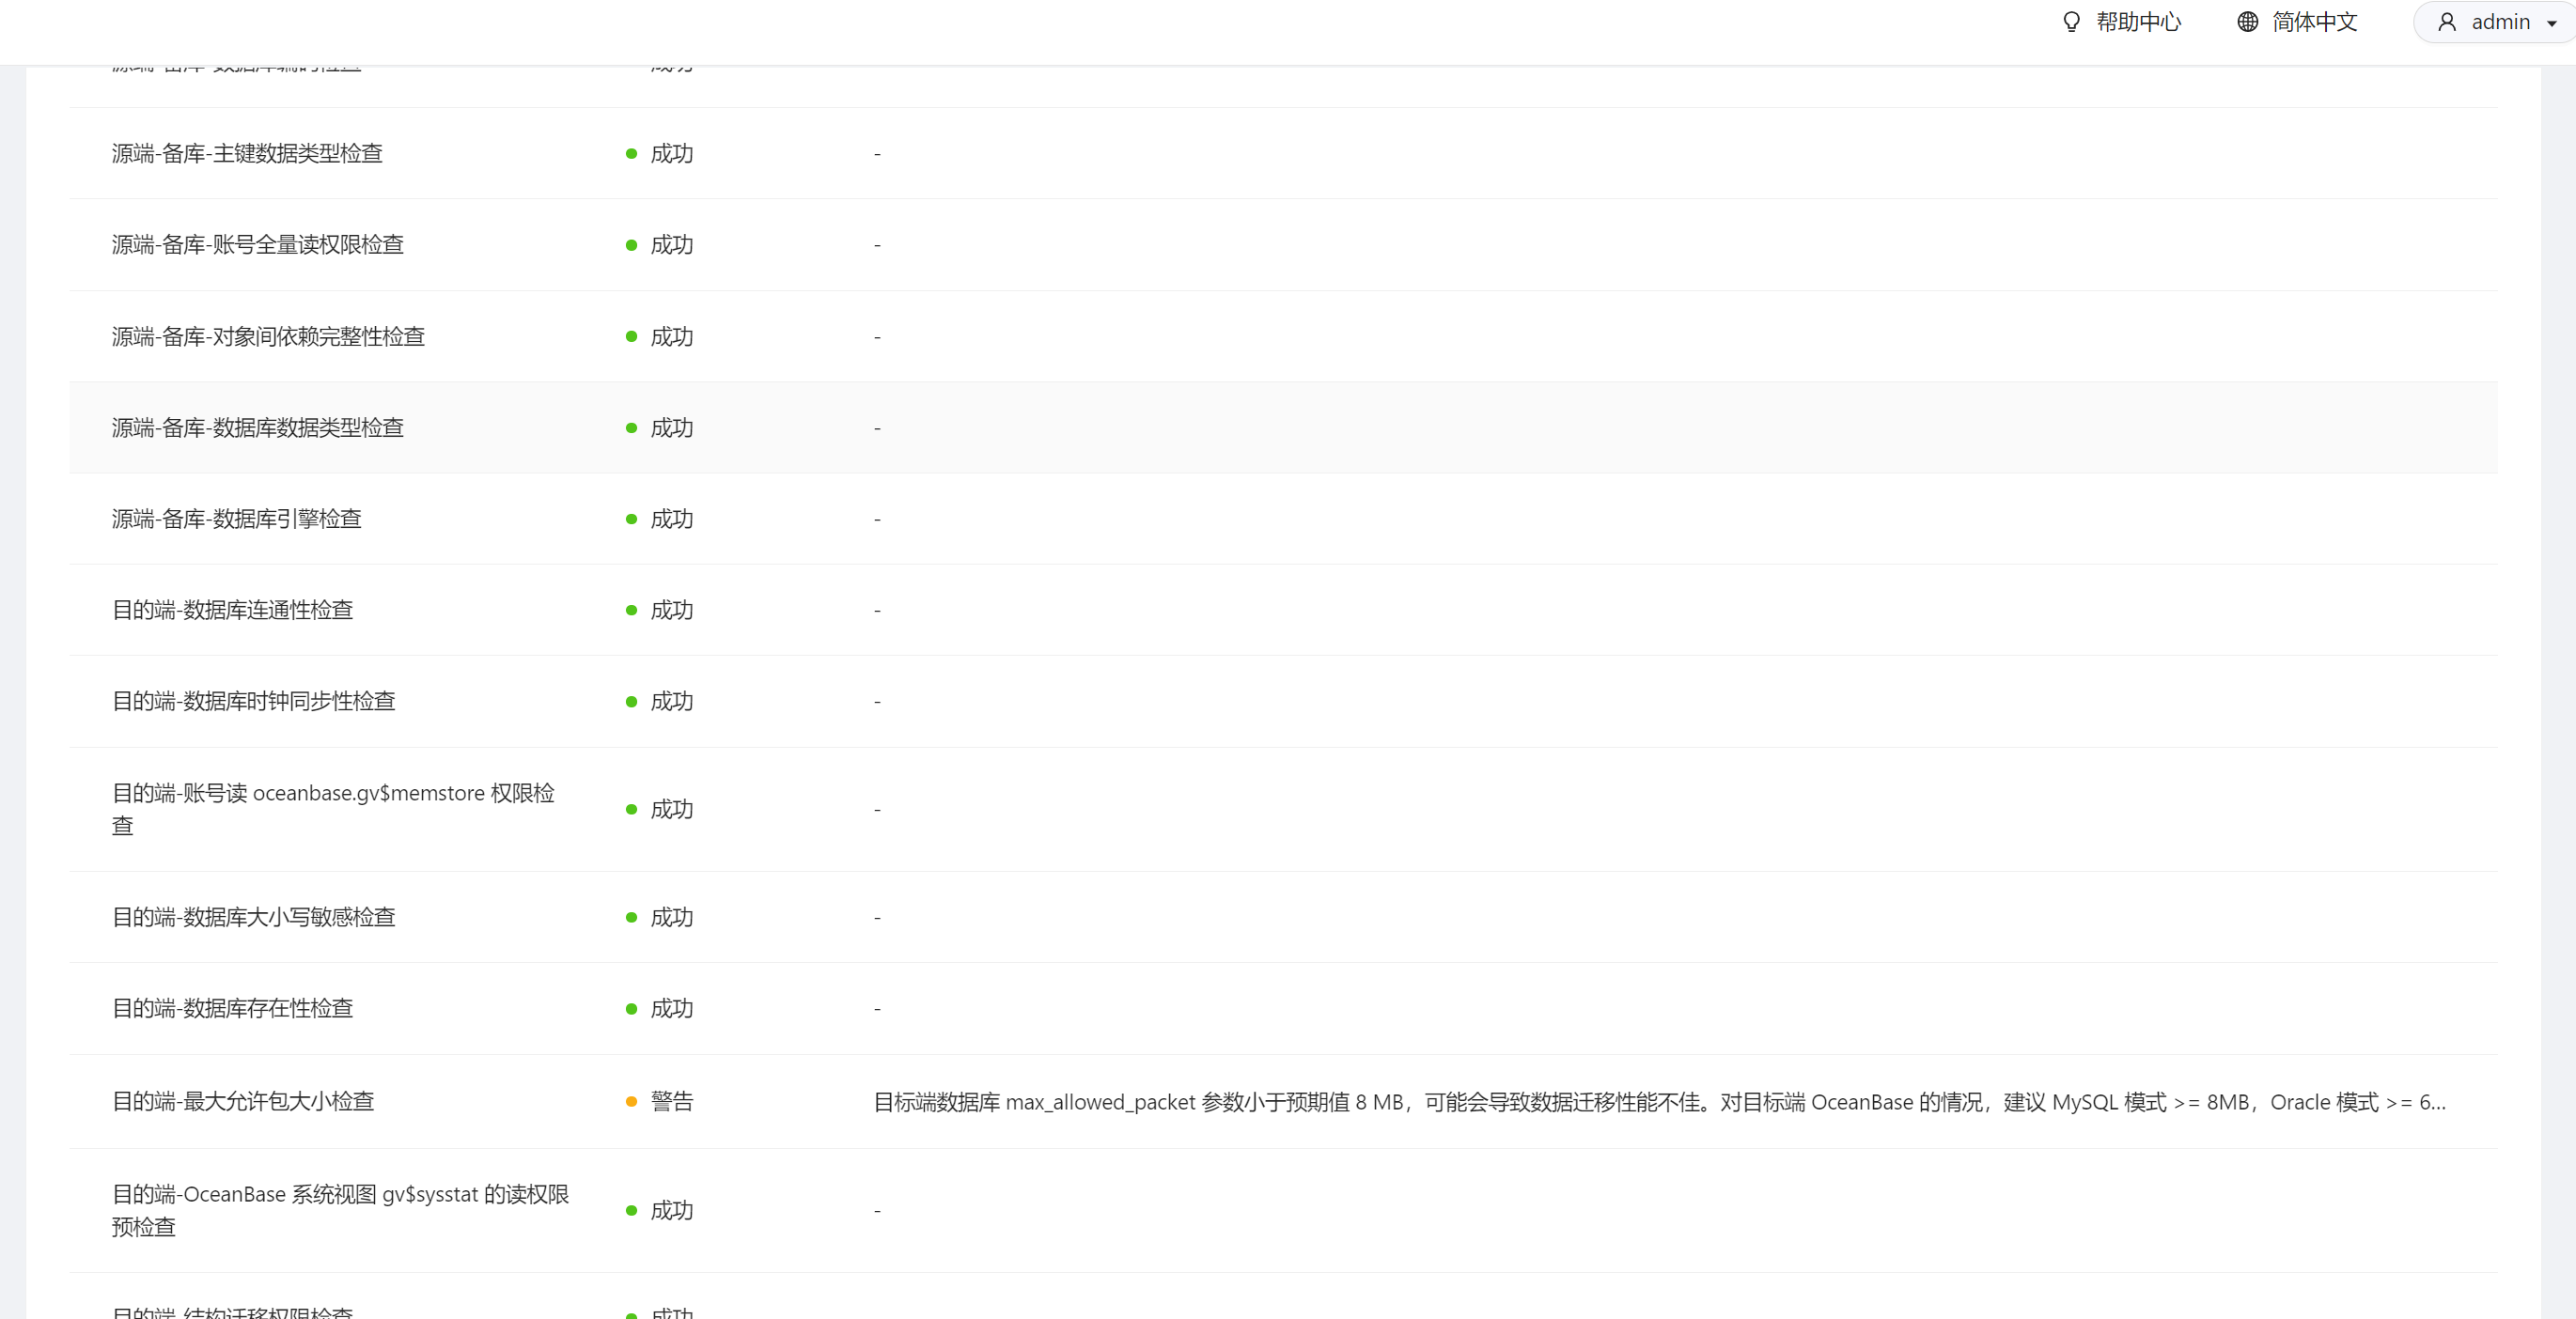Select the 源端-备库-账号全量读权限检查 row
Image resolution: width=2576 pixels, height=1319 pixels.
click(257, 244)
